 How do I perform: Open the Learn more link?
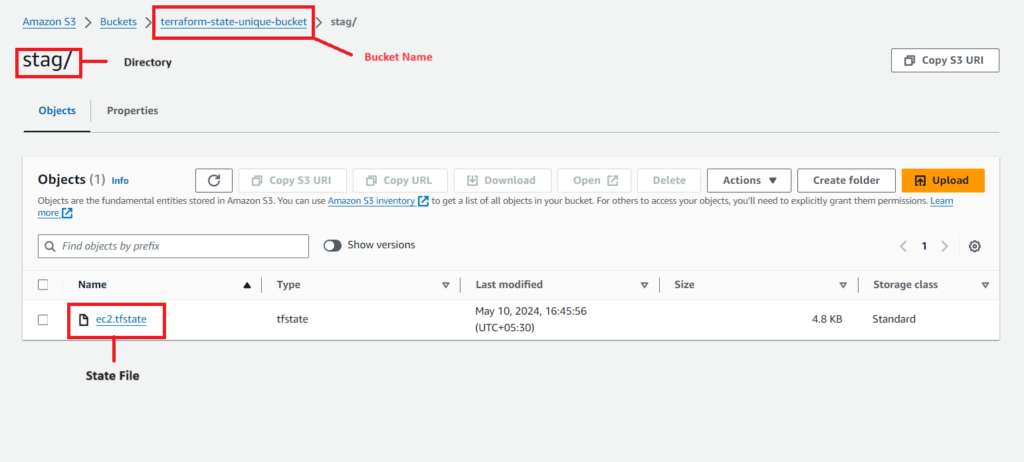coord(941,201)
